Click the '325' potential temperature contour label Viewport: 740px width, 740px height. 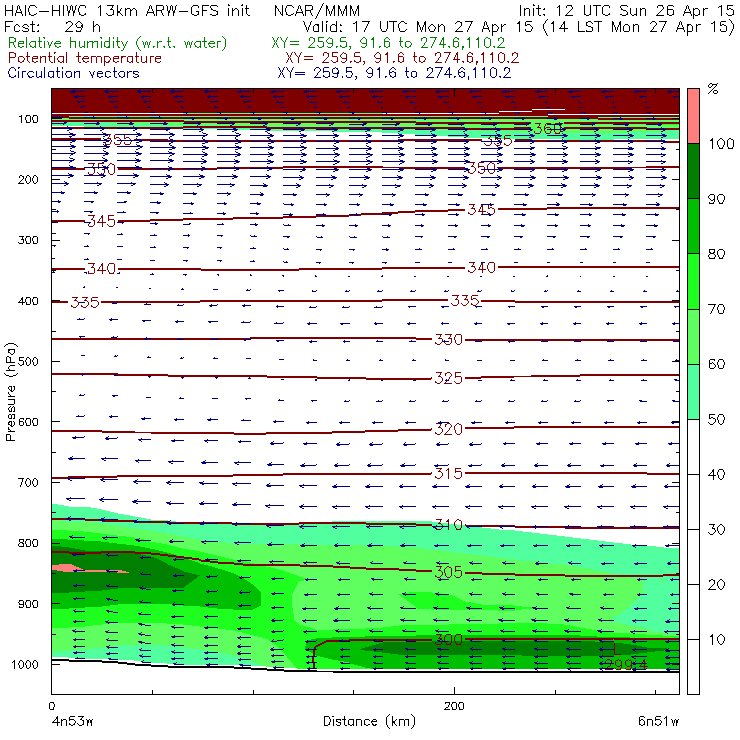pos(448,378)
